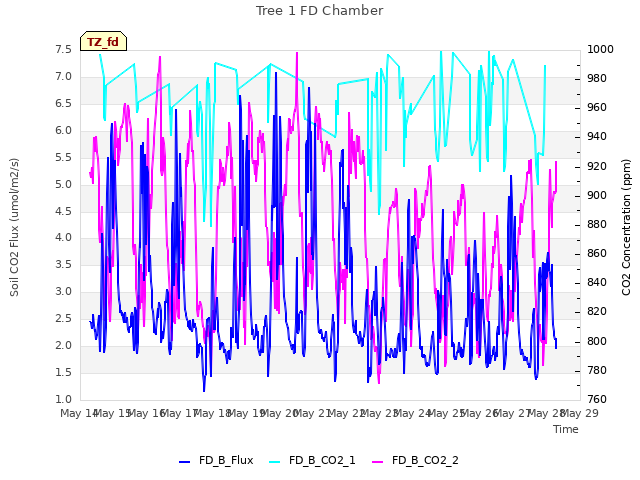Click the May 29 x-axis tick label
This screenshot has height=480, width=640.
click(x=580, y=413)
